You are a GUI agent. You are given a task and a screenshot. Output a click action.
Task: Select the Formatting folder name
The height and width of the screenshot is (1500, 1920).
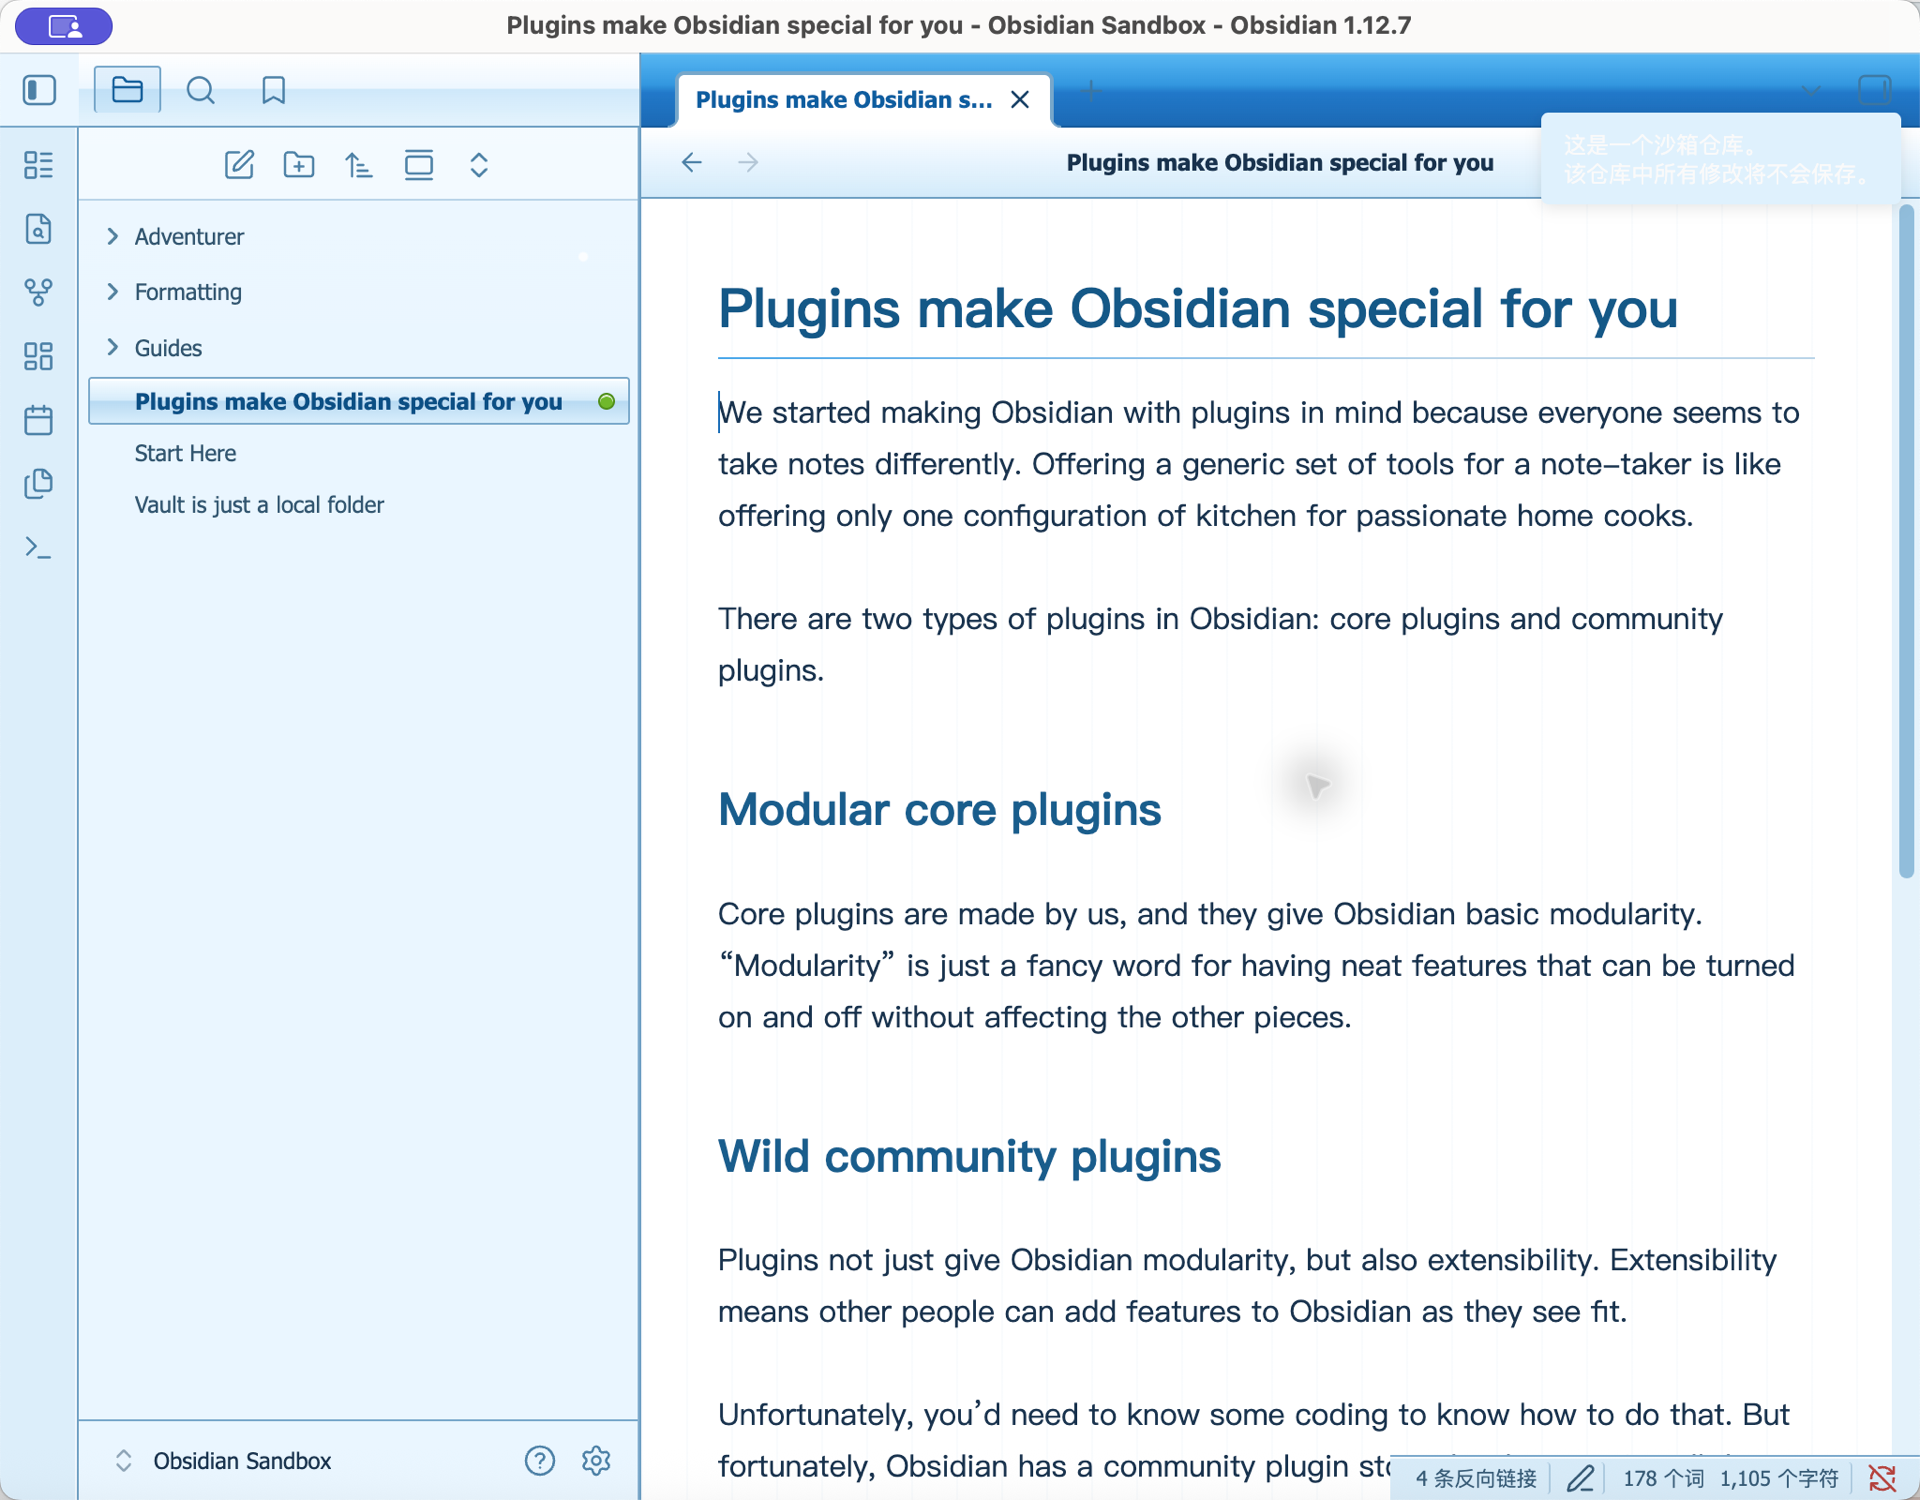[188, 292]
